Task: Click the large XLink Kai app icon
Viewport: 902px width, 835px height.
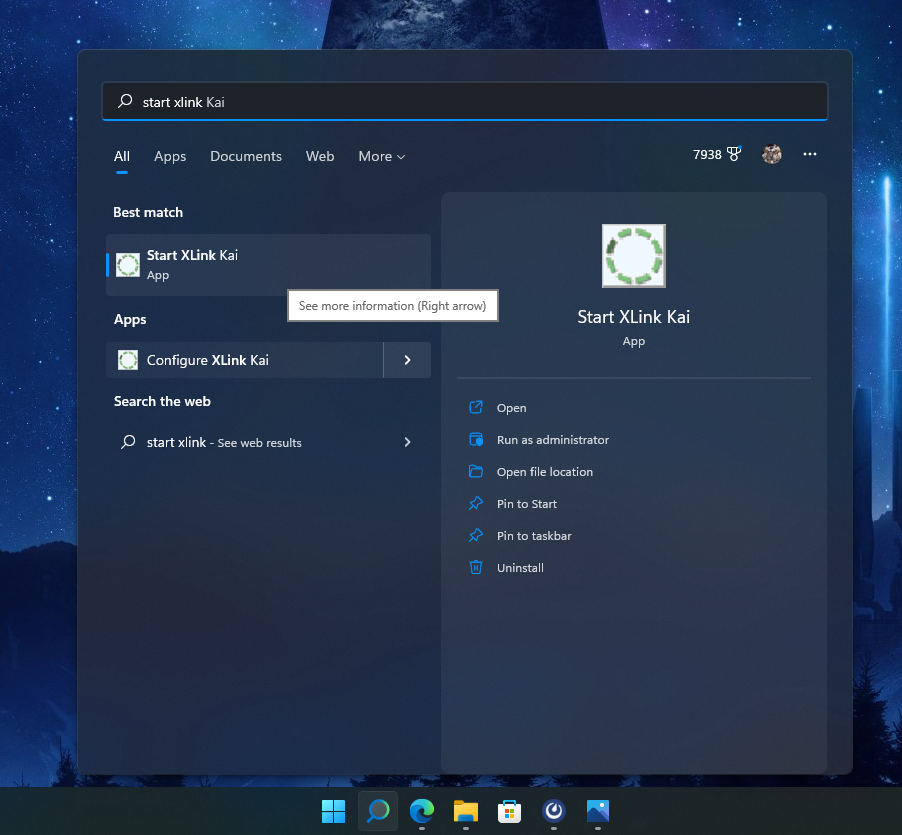Action: point(633,256)
